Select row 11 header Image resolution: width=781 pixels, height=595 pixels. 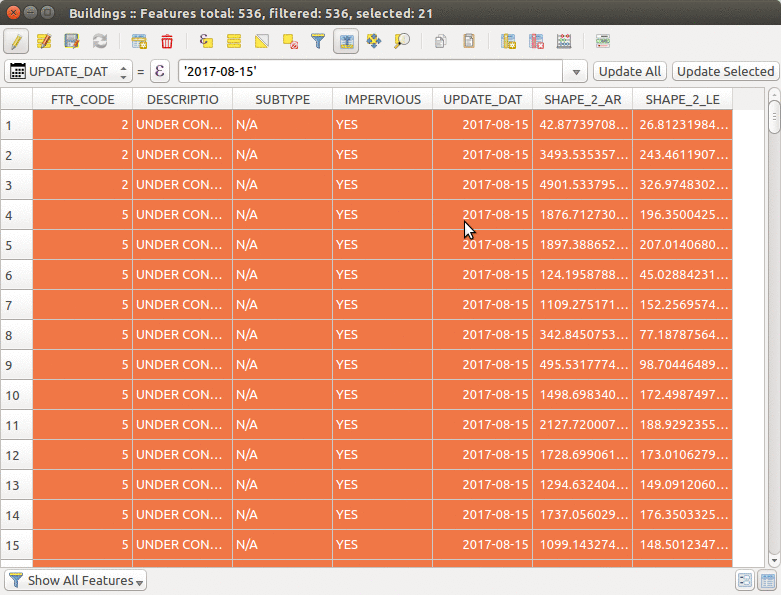pos(16,425)
